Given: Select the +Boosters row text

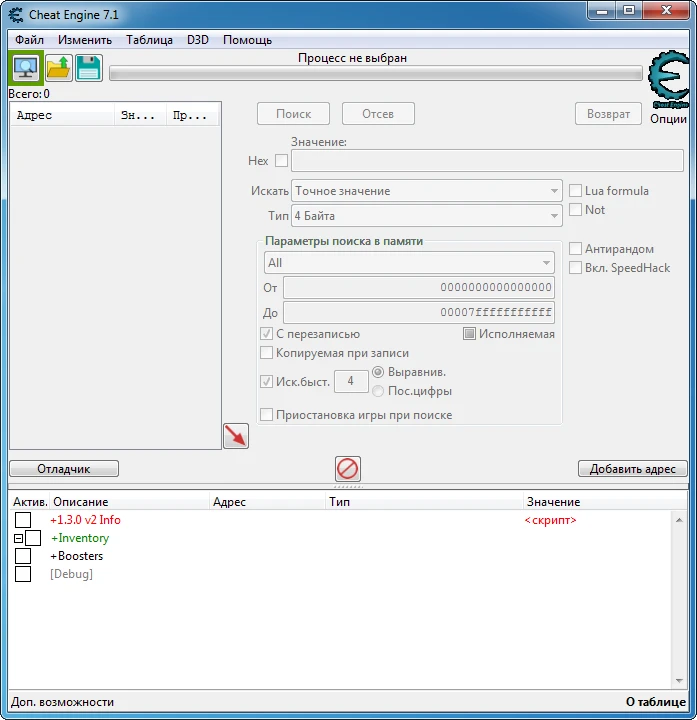Looking at the screenshot, I should (x=77, y=556).
